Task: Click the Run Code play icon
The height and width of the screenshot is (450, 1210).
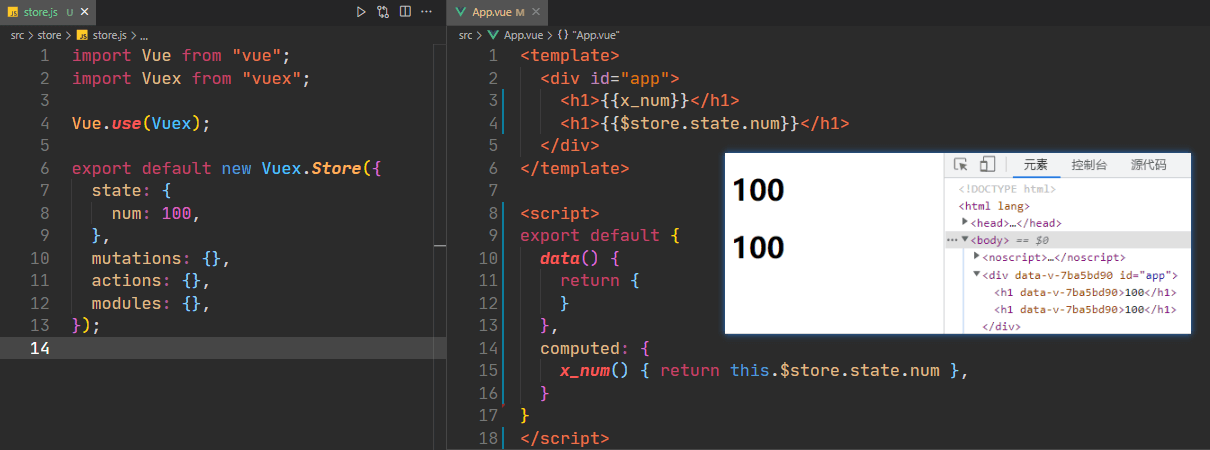Action: (361, 12)
